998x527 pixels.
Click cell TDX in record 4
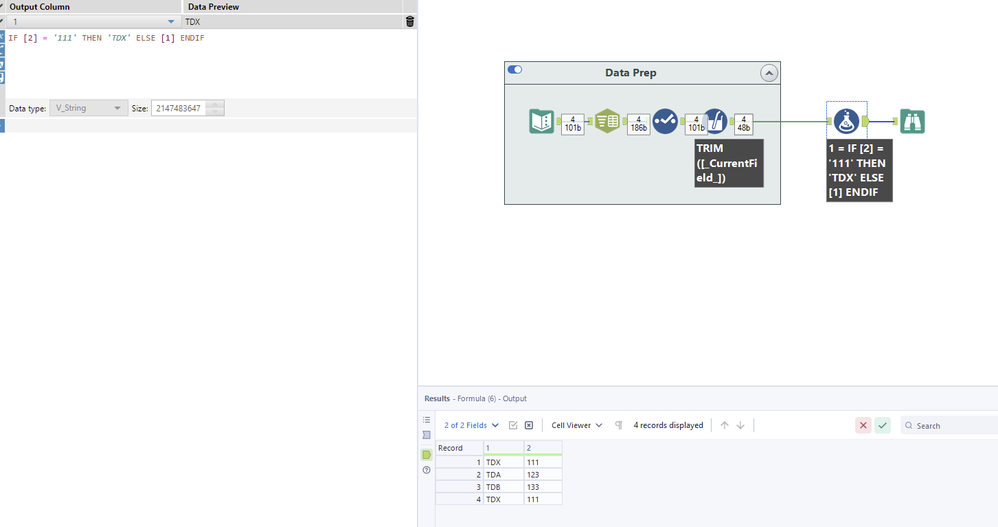pos(503,500)
